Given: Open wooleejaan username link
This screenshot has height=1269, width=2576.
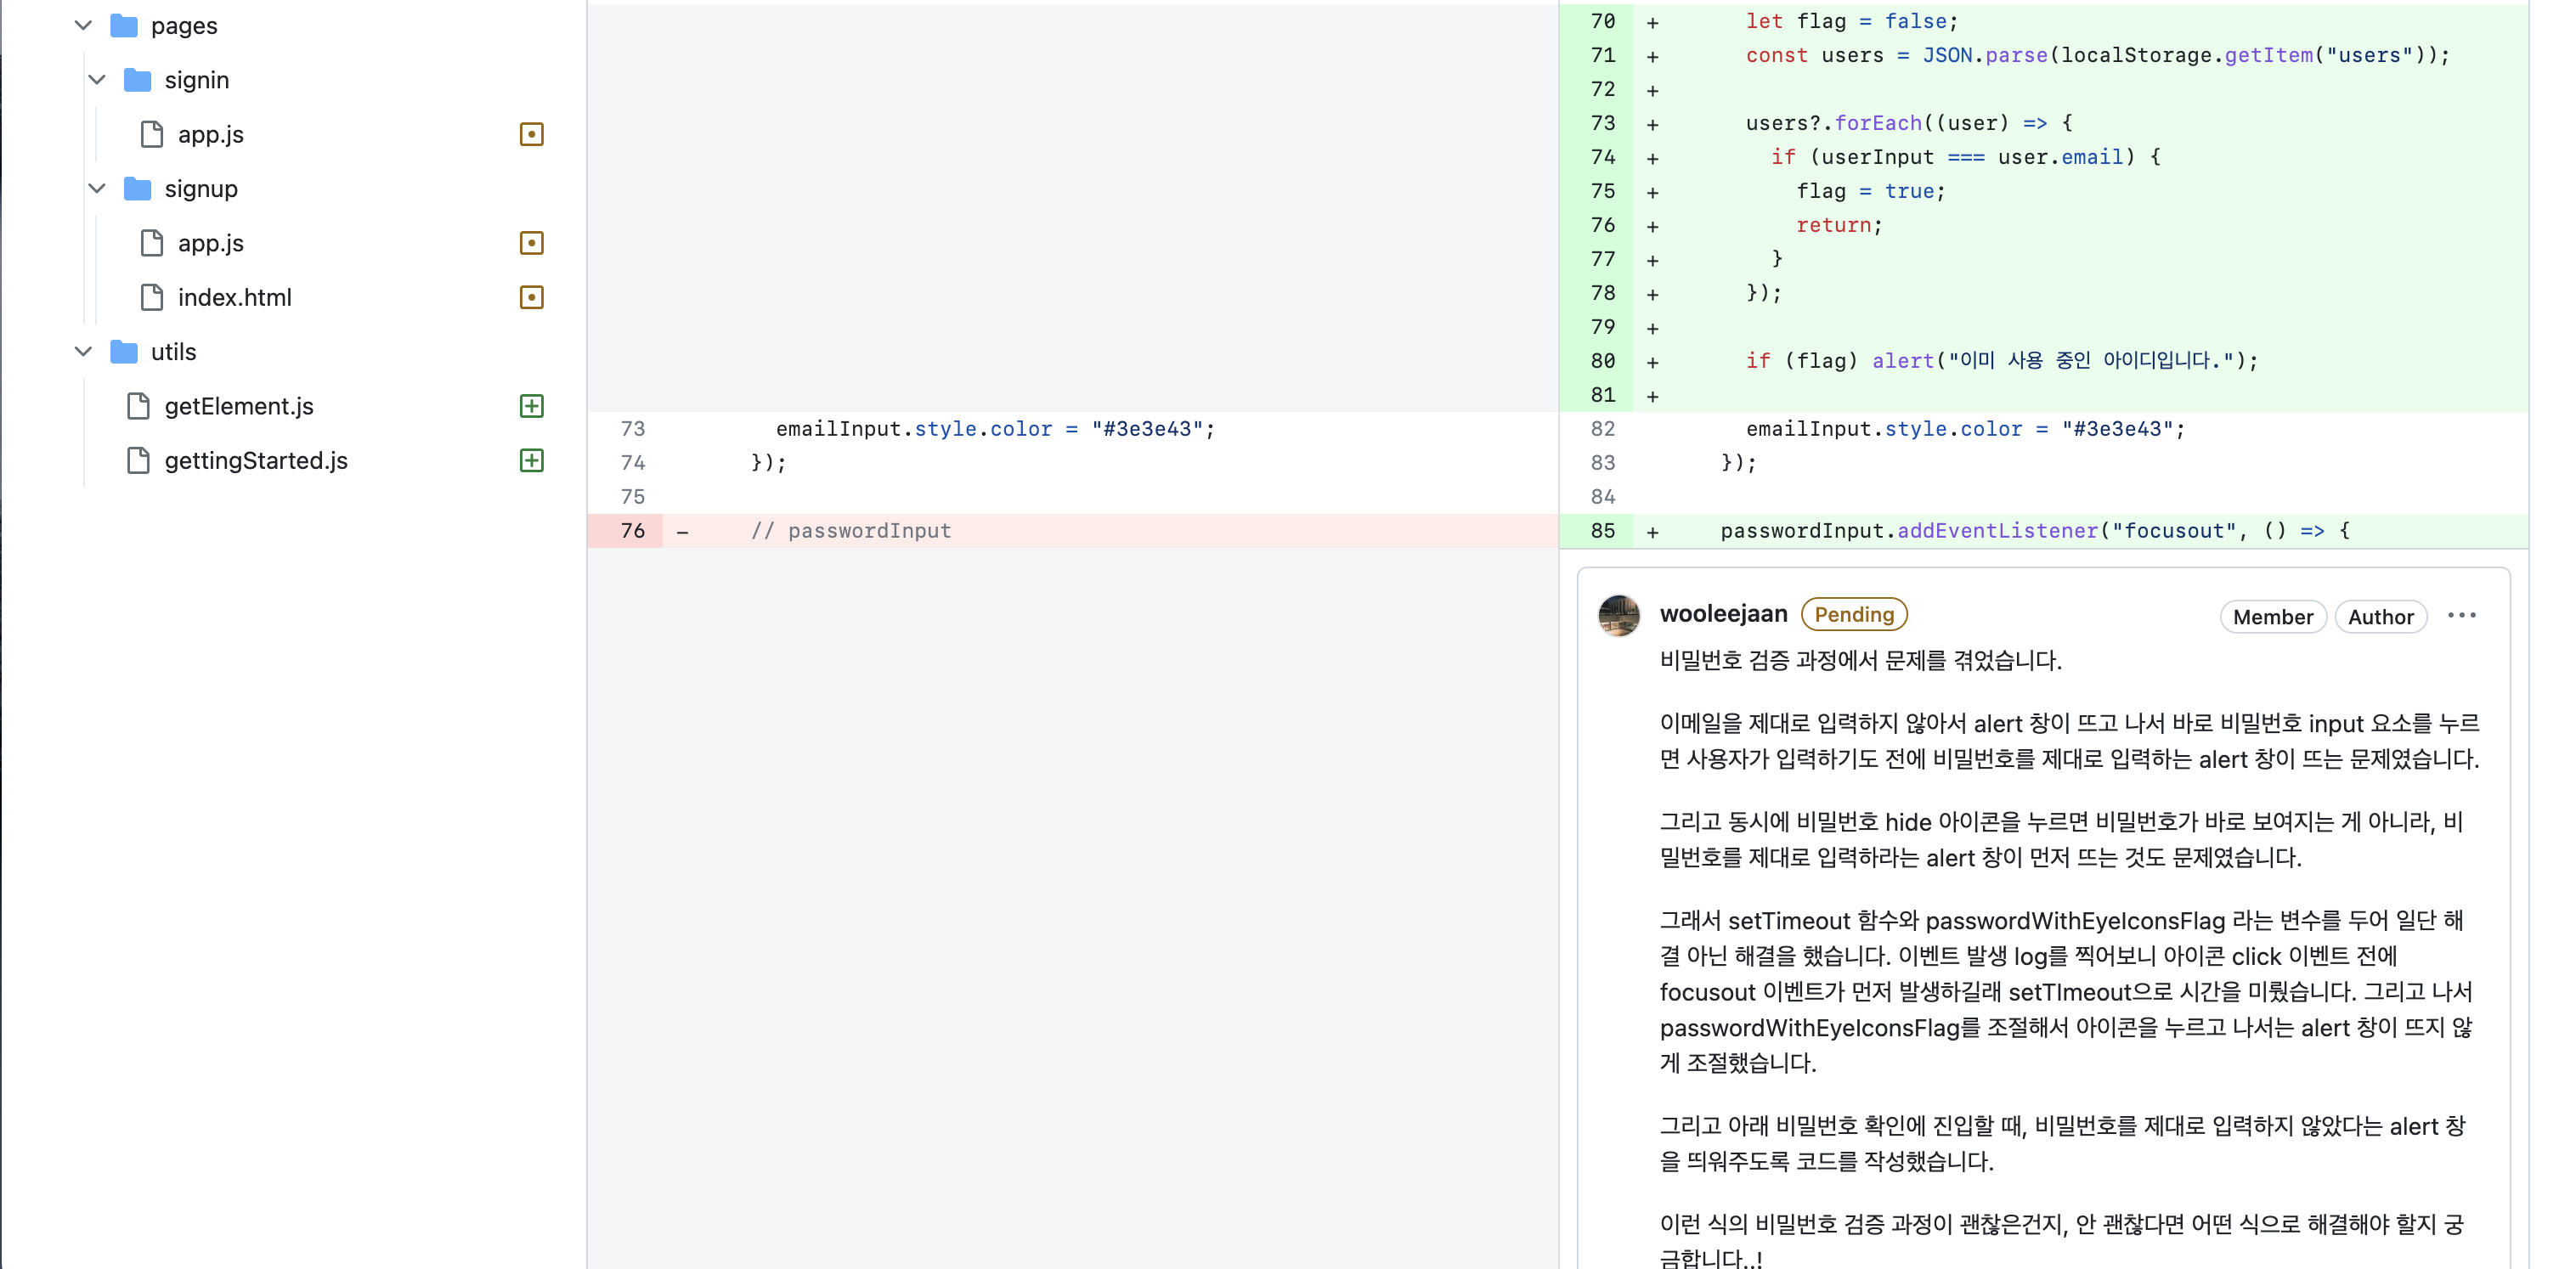Looking at the screenshot, I should 1723,614.
